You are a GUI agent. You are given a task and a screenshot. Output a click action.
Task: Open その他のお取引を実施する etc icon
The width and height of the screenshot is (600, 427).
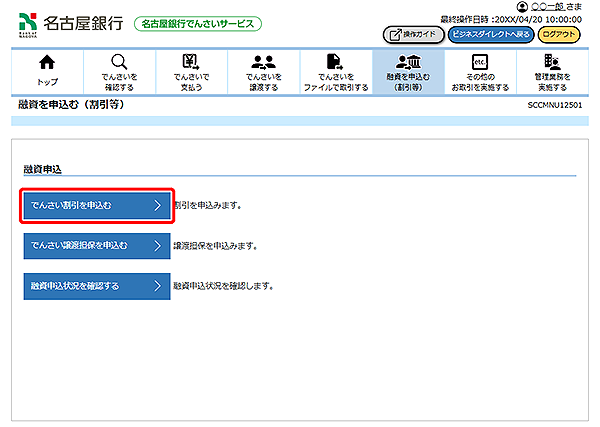479,62
